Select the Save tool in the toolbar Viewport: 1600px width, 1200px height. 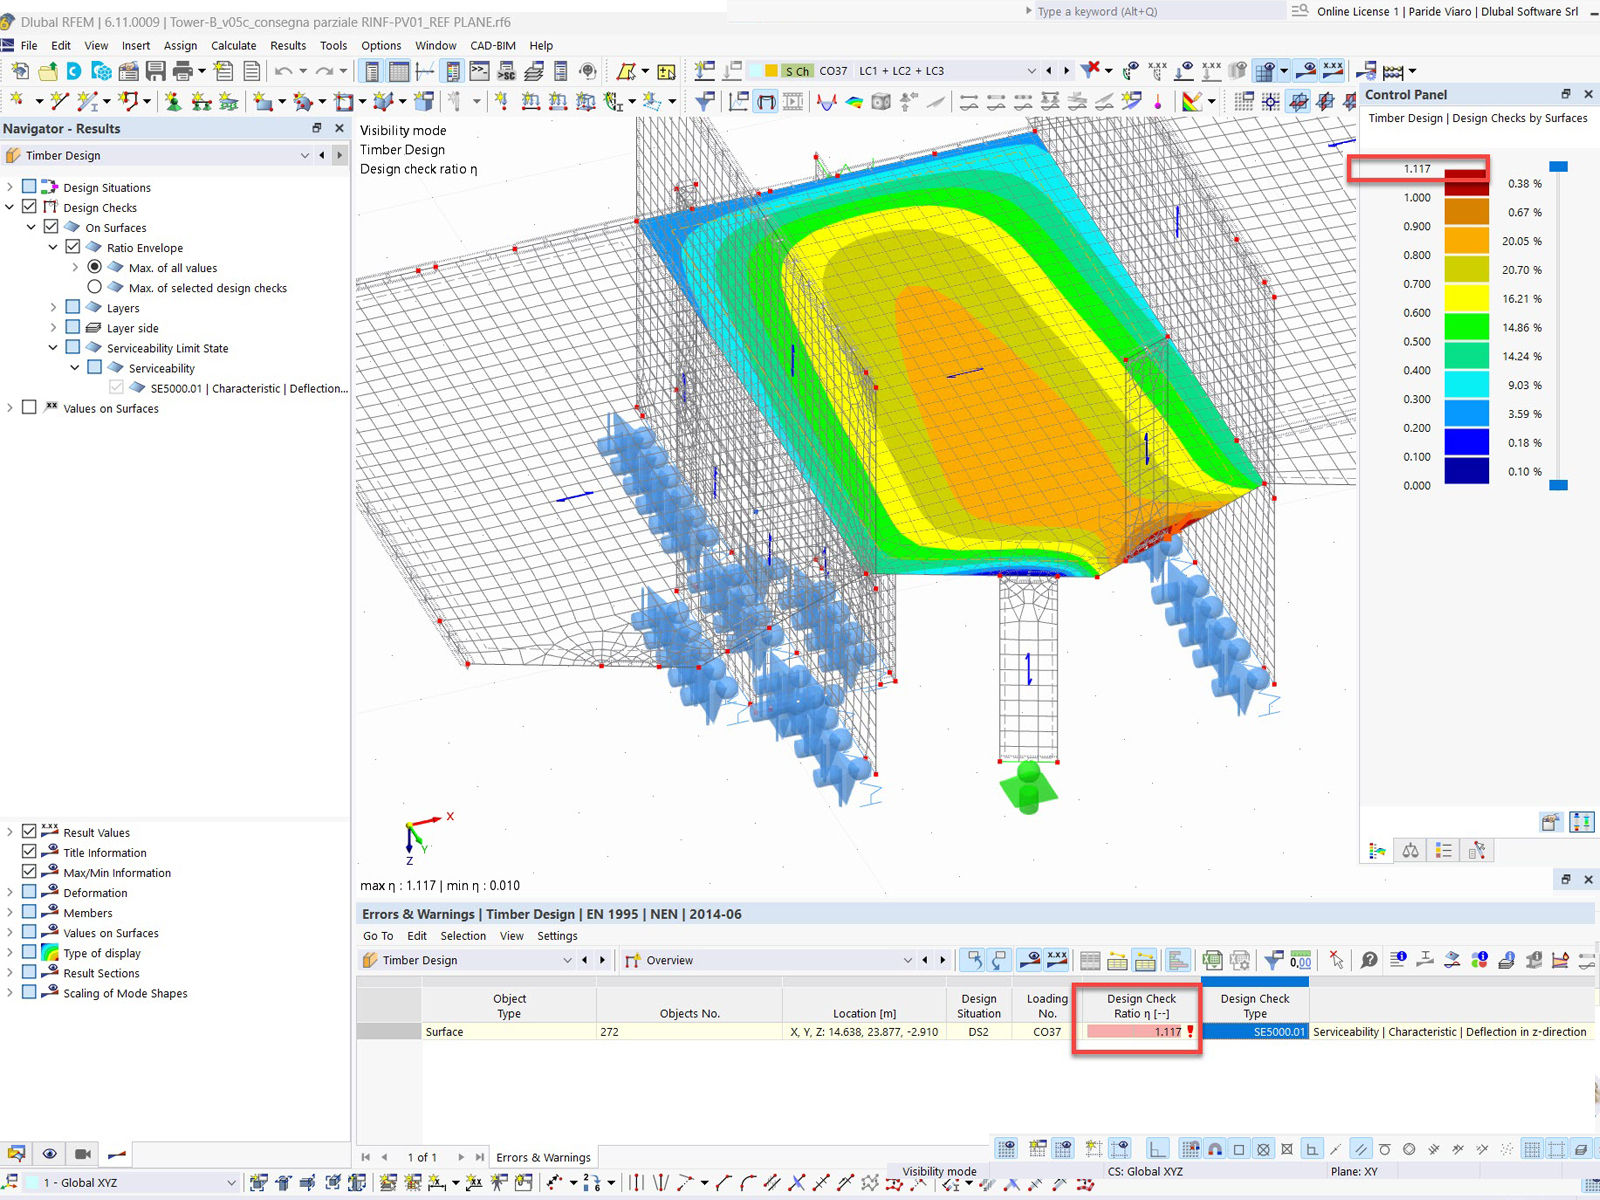click(x=155, y=70)
